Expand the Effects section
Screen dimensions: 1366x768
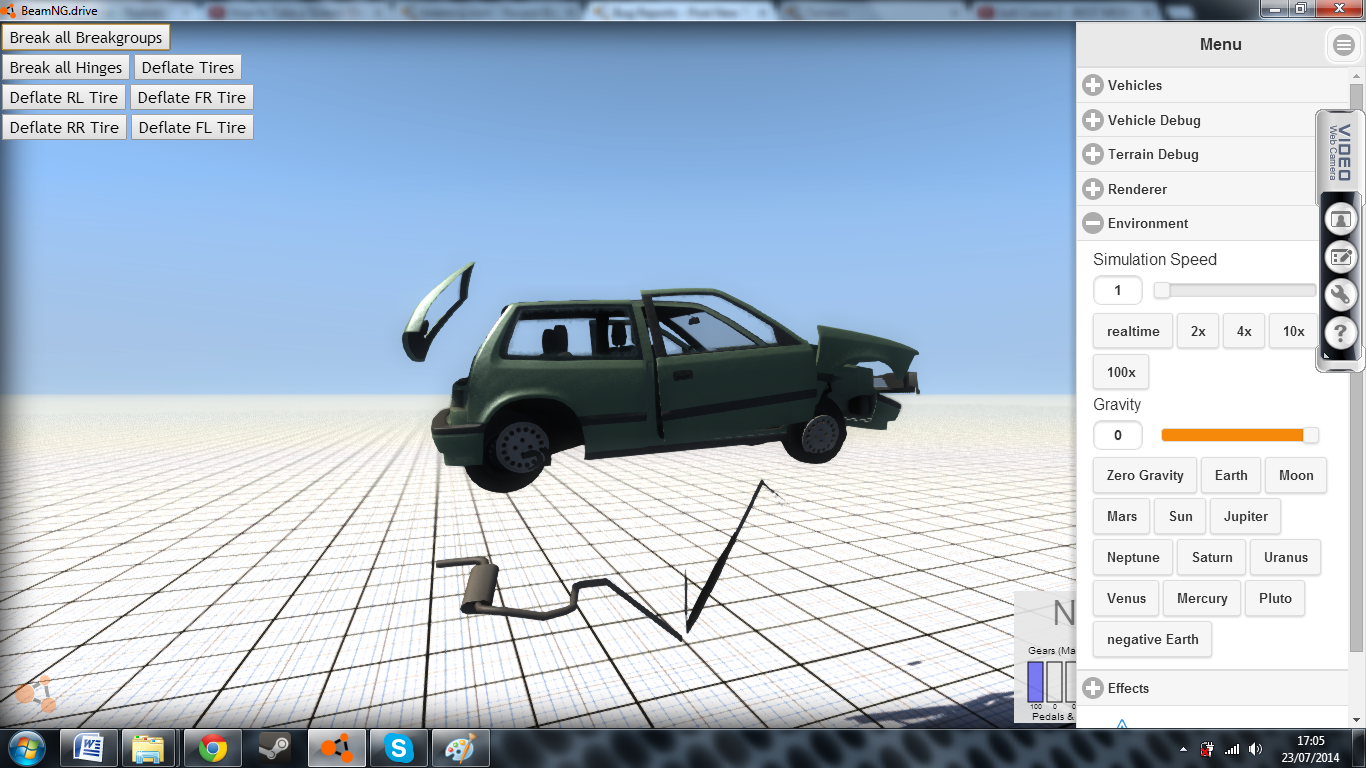coord(1213,688)
